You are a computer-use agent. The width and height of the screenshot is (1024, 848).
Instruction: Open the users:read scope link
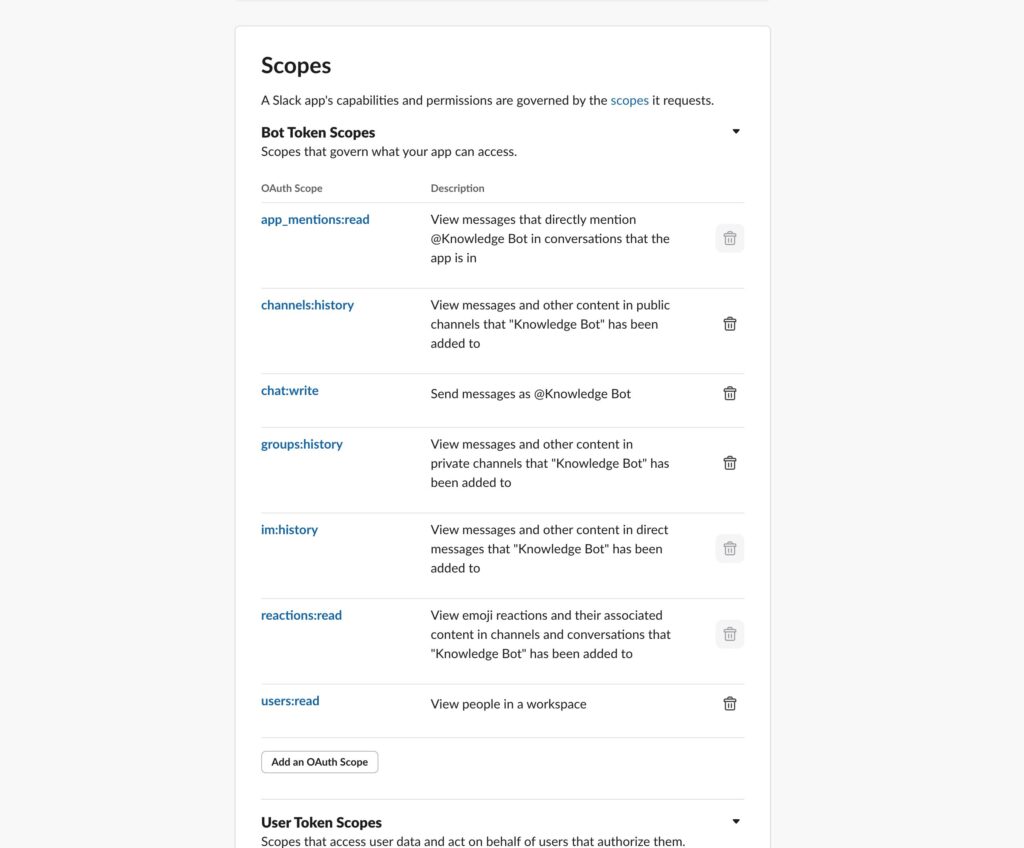point(290,701)
